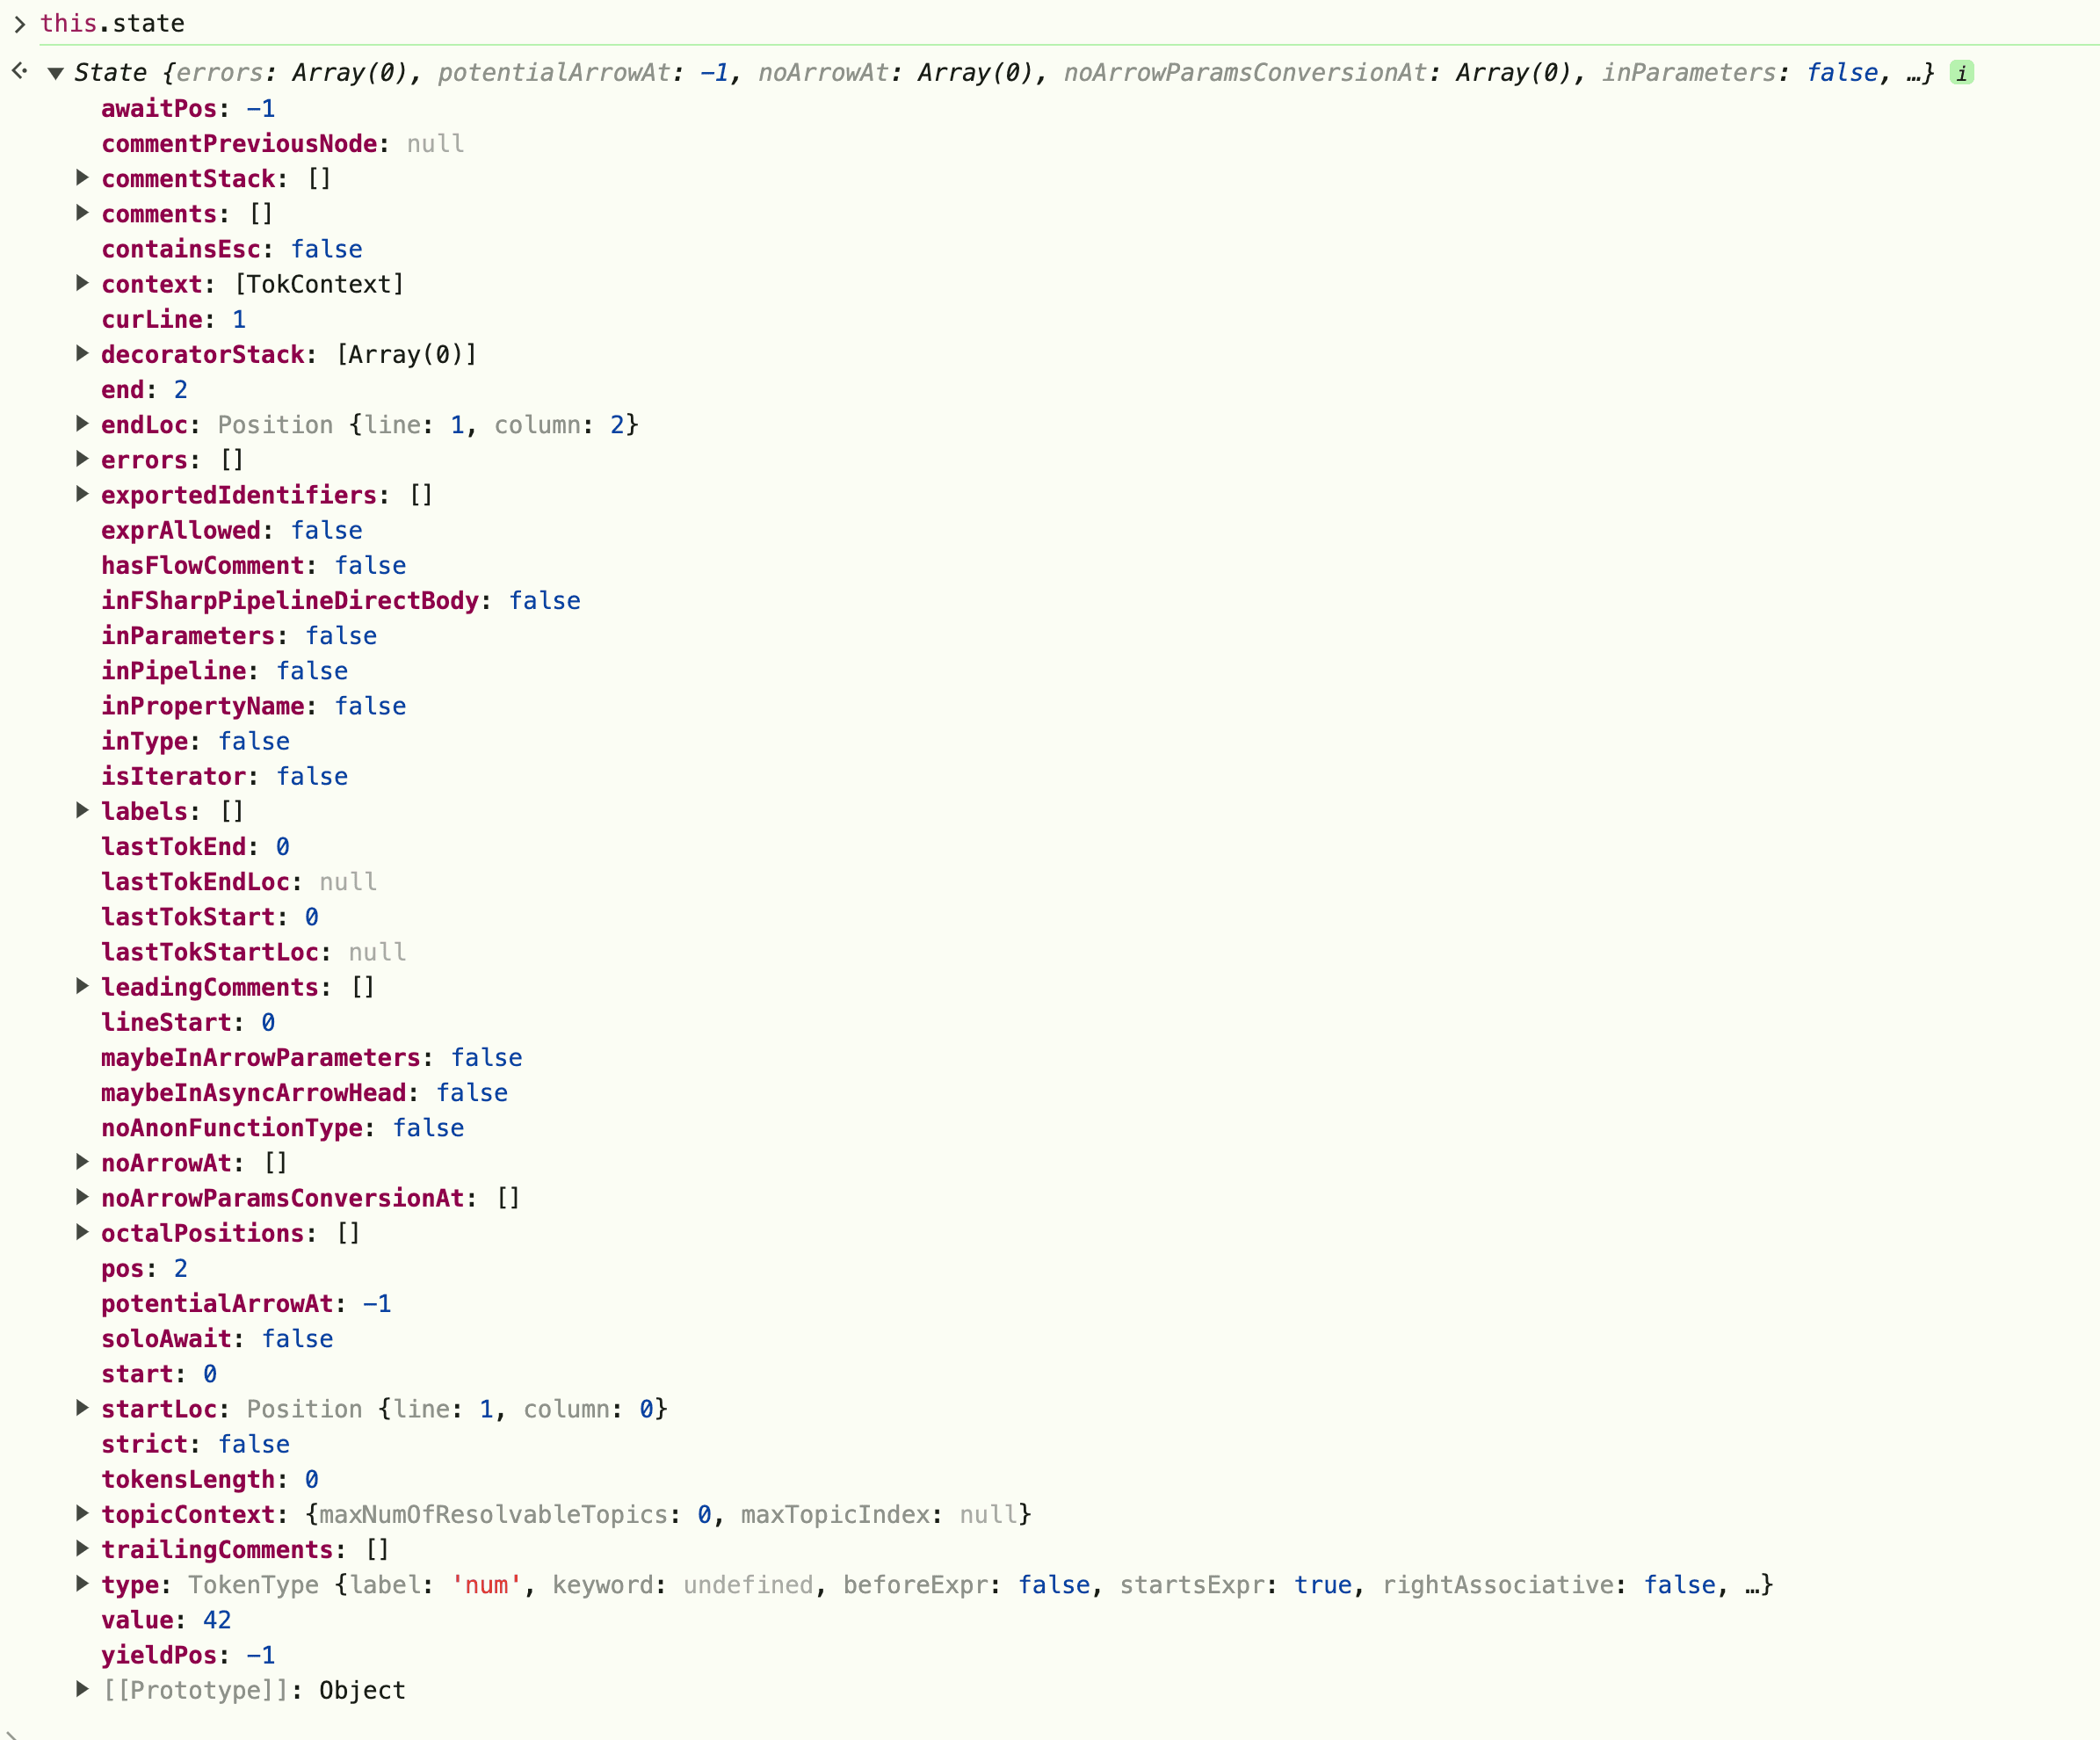Image resolution: width=2100 pixels, height=1740 pixels.
Task: Click the green info icon badge
Action: [1961, 73]
